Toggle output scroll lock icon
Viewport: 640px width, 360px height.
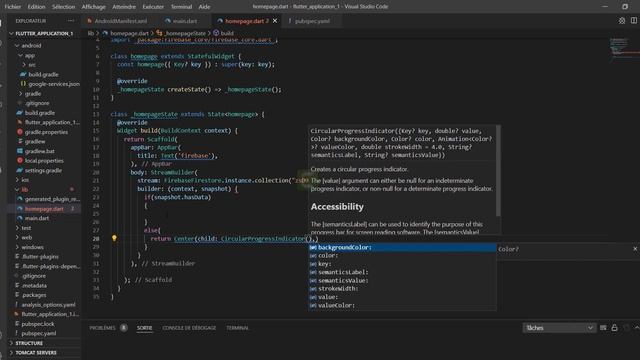pos(614,328)
